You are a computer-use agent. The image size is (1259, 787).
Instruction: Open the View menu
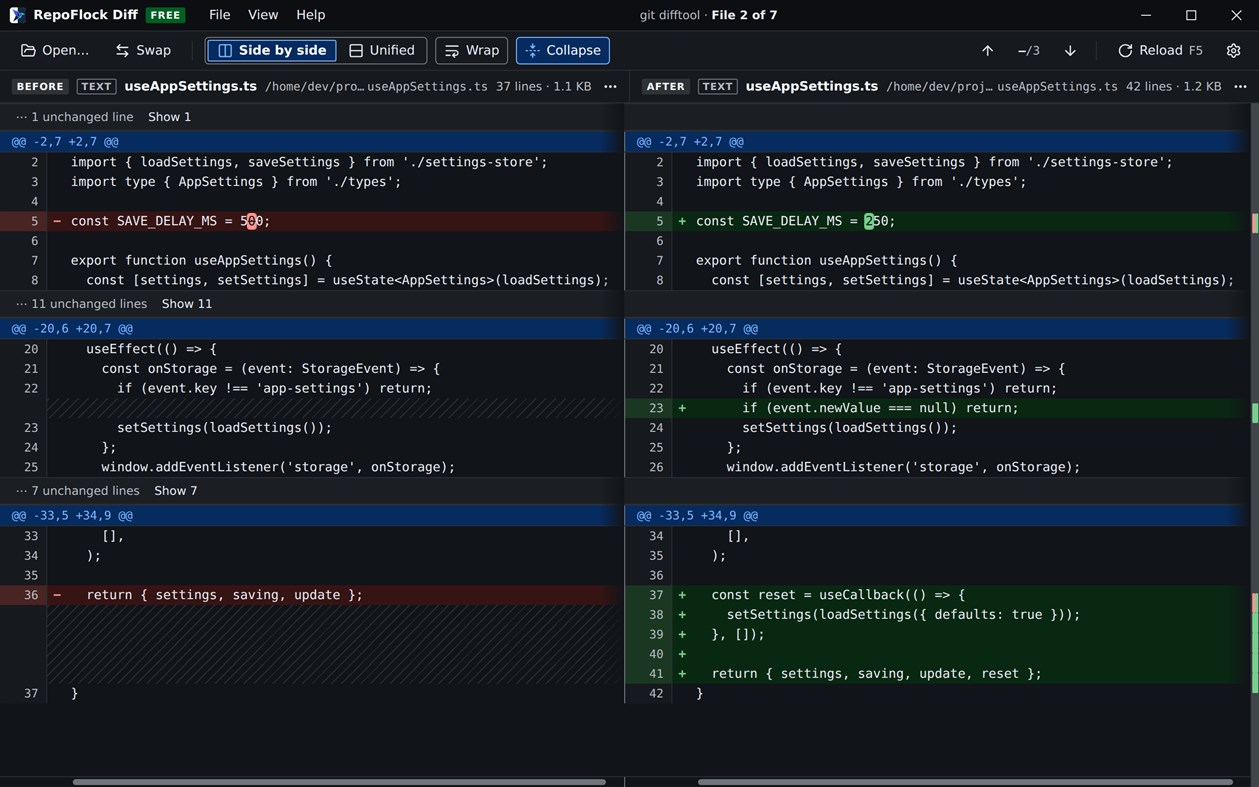coord(263,15)
